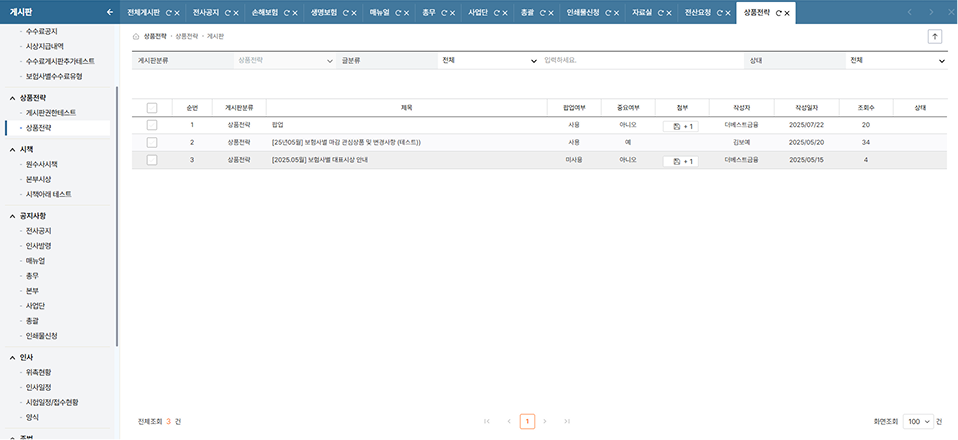This screenshot has width=958, height=440.
Task: Open the 글분류 dropdown
Action: (489, 61)
